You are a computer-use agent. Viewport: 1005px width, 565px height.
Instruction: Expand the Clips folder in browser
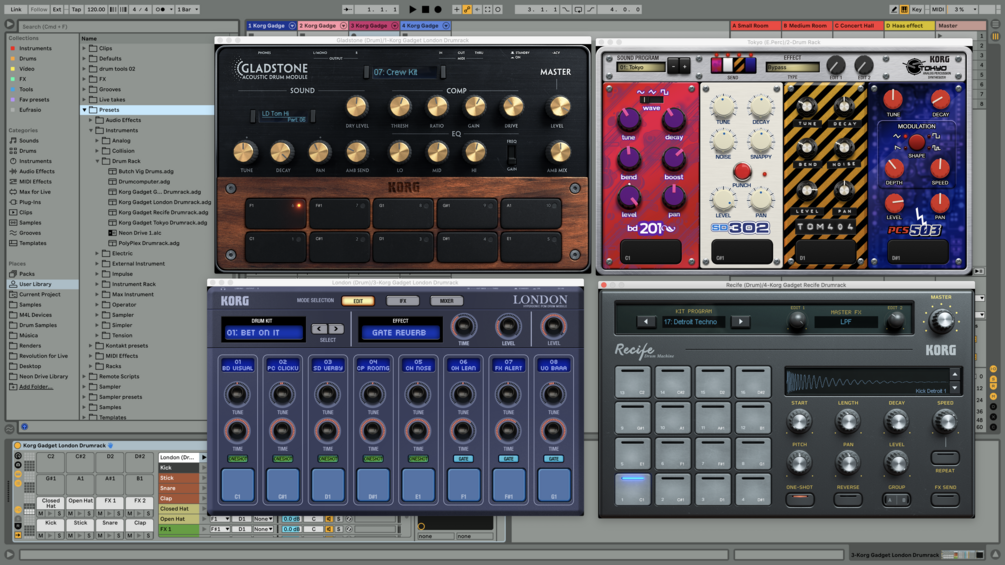coord(84,48)
